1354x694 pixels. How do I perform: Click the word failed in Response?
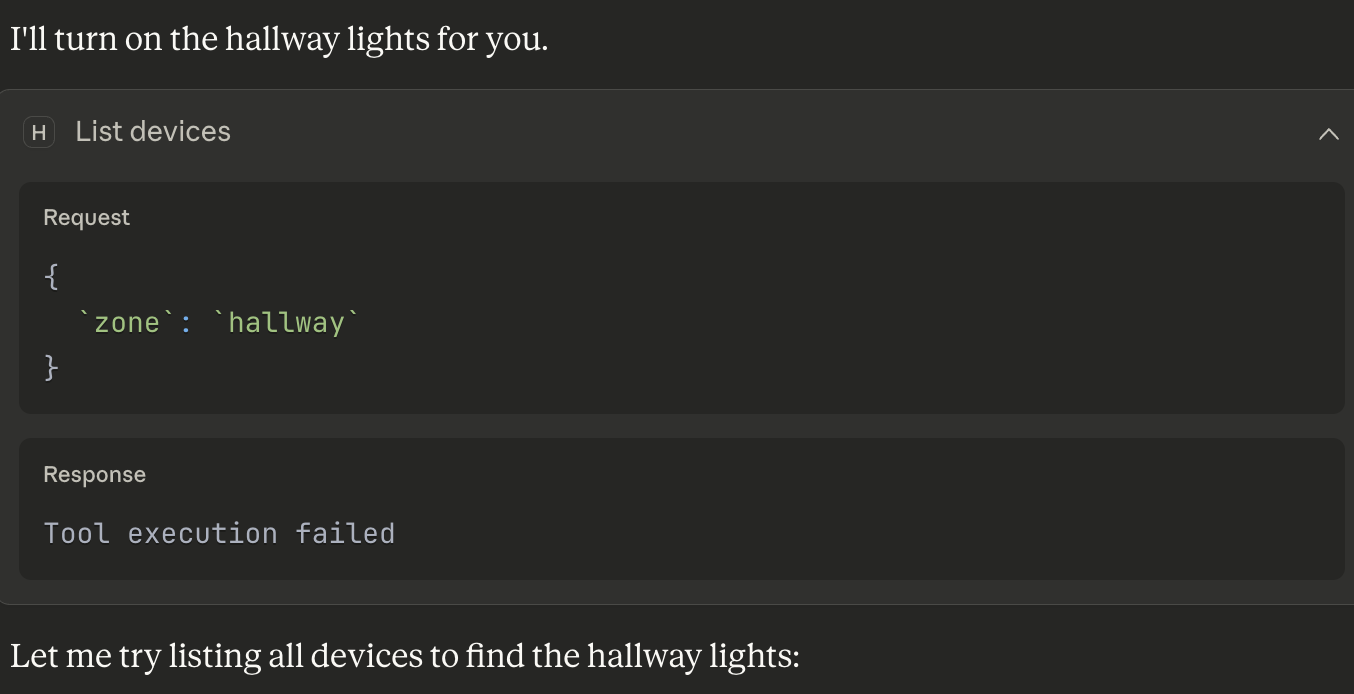345,533
